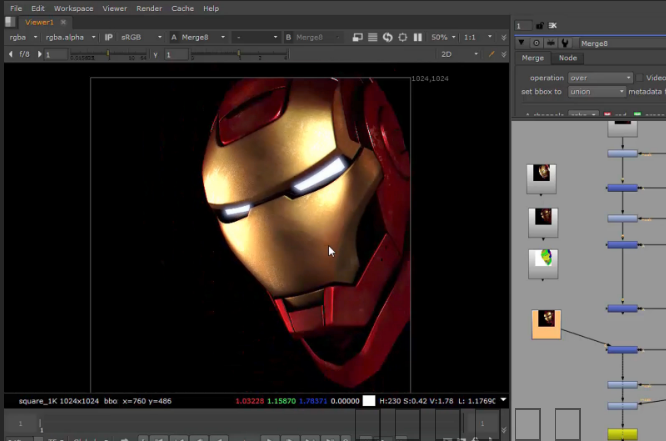666x441 pixels.
Task: Switch to the Node properties tab
Action: [568, 58]
